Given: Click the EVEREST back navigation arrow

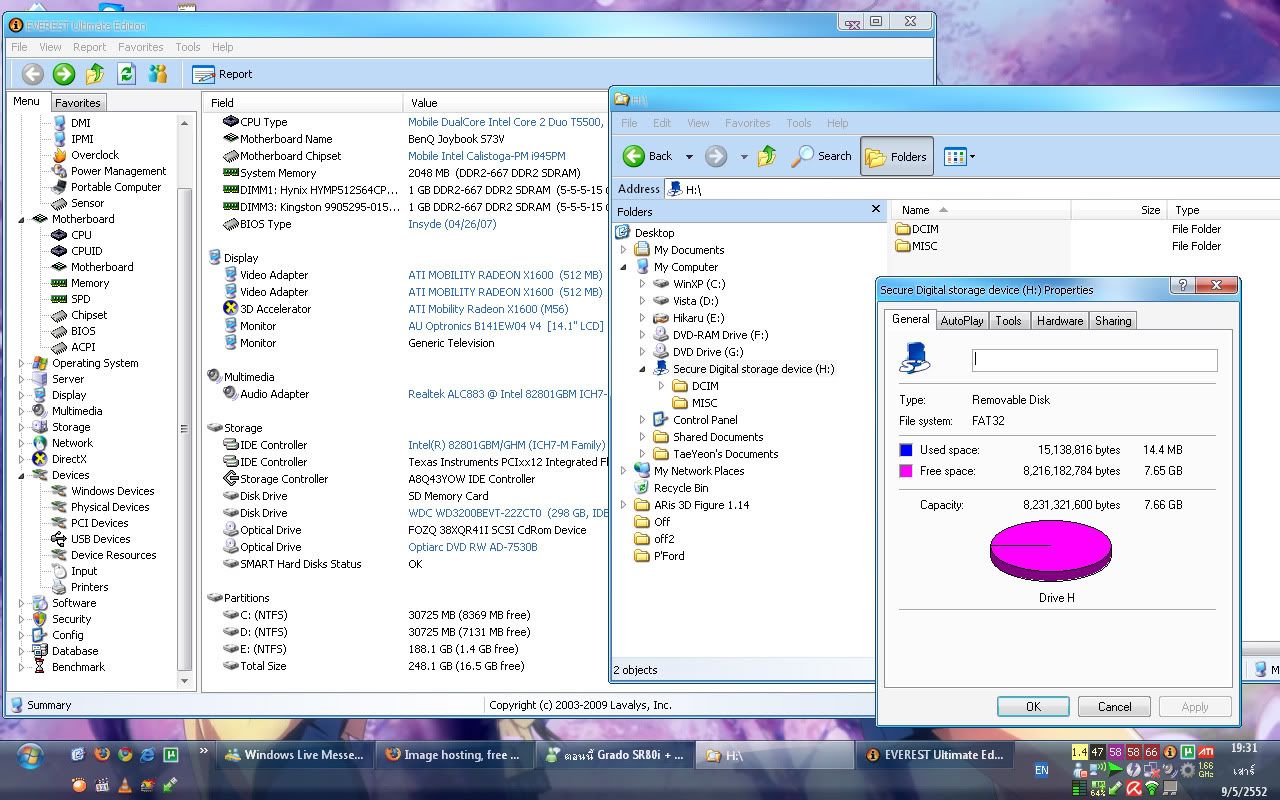Looking at the screenshot, I should tap(32, 73).
